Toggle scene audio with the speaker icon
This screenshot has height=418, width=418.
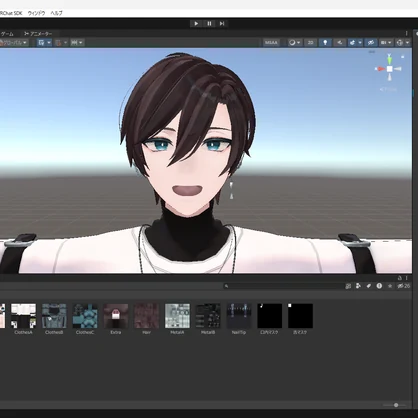click(x=340, y=42)
